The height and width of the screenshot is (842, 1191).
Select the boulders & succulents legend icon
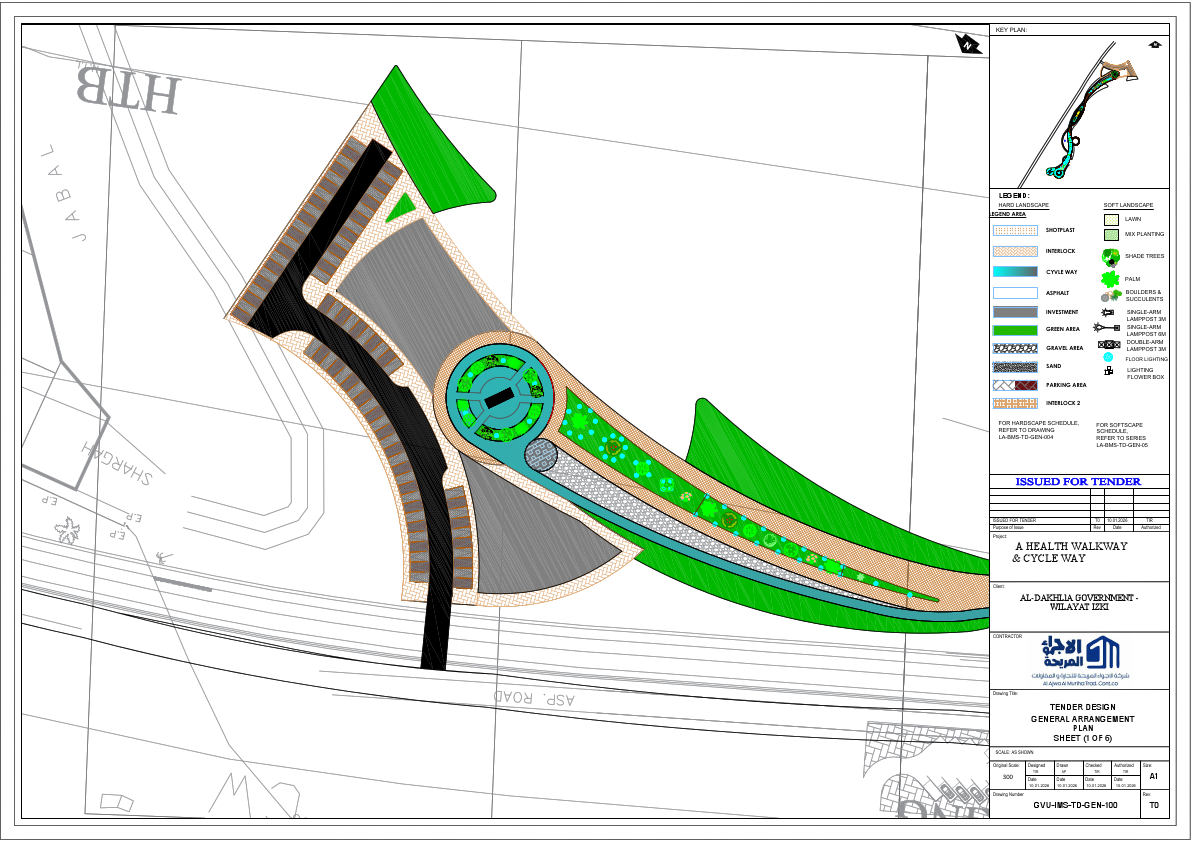point(1109,295)
